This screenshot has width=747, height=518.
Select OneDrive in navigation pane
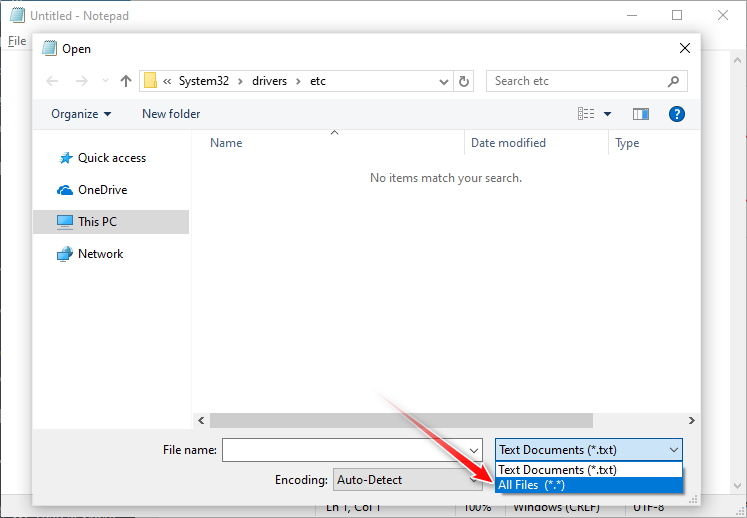click(x=102, y=190)
